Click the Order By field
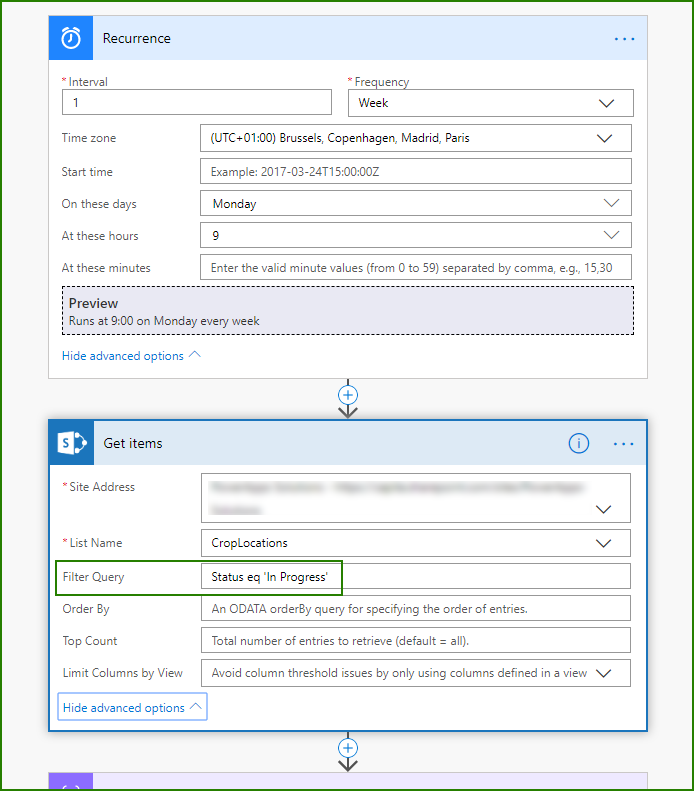 pos(416,608)
